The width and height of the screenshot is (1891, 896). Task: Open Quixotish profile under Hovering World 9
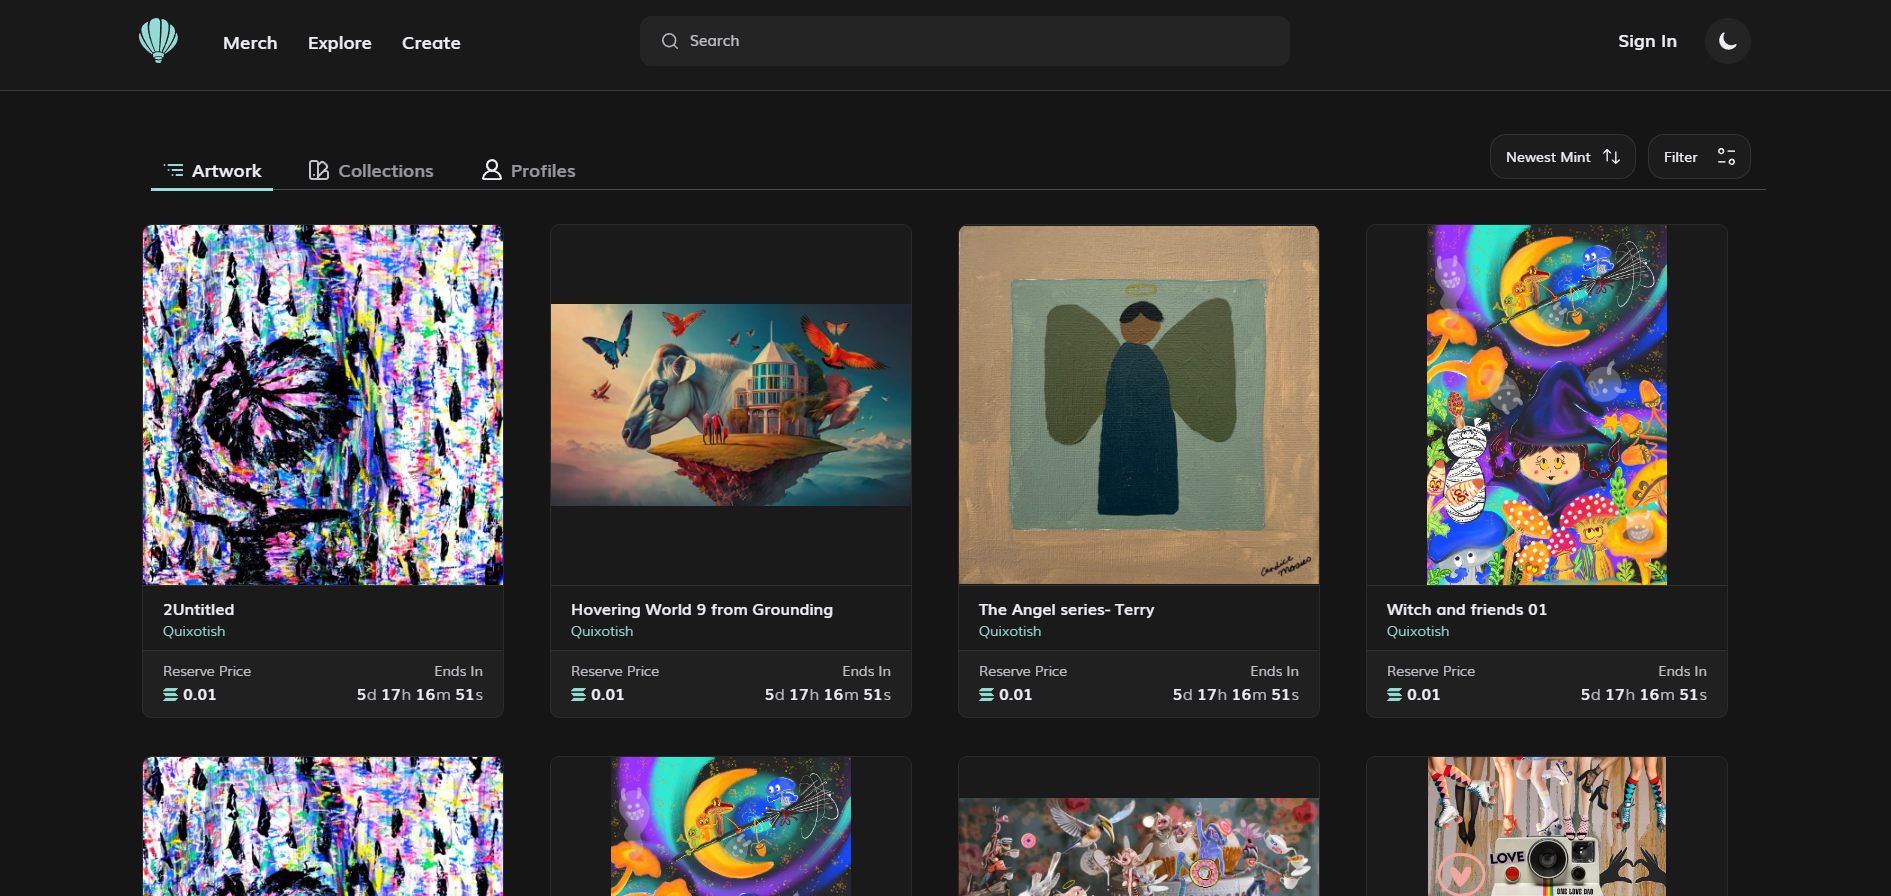pyautogui.click(x=602, y=632)
